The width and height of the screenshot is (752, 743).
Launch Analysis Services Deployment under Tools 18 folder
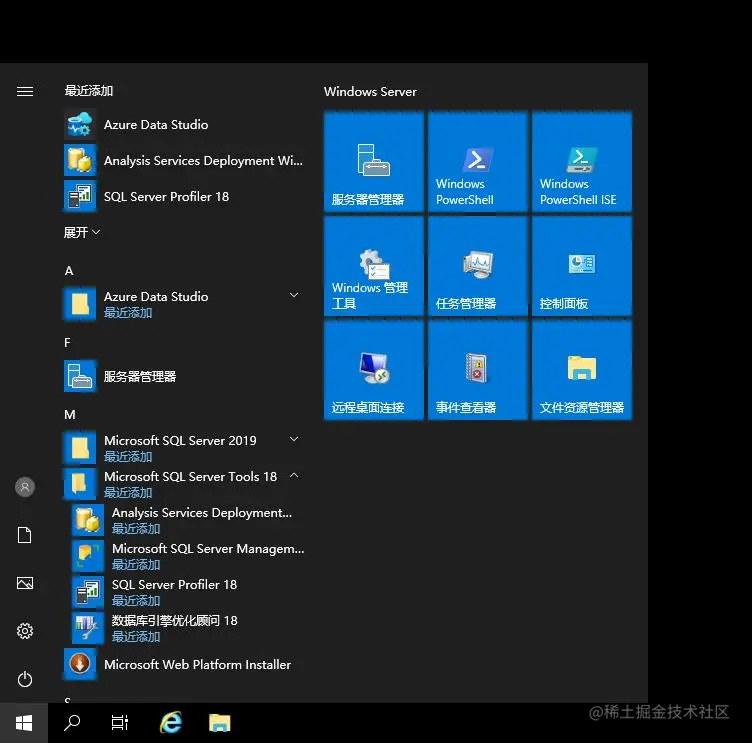coord(188,520)
